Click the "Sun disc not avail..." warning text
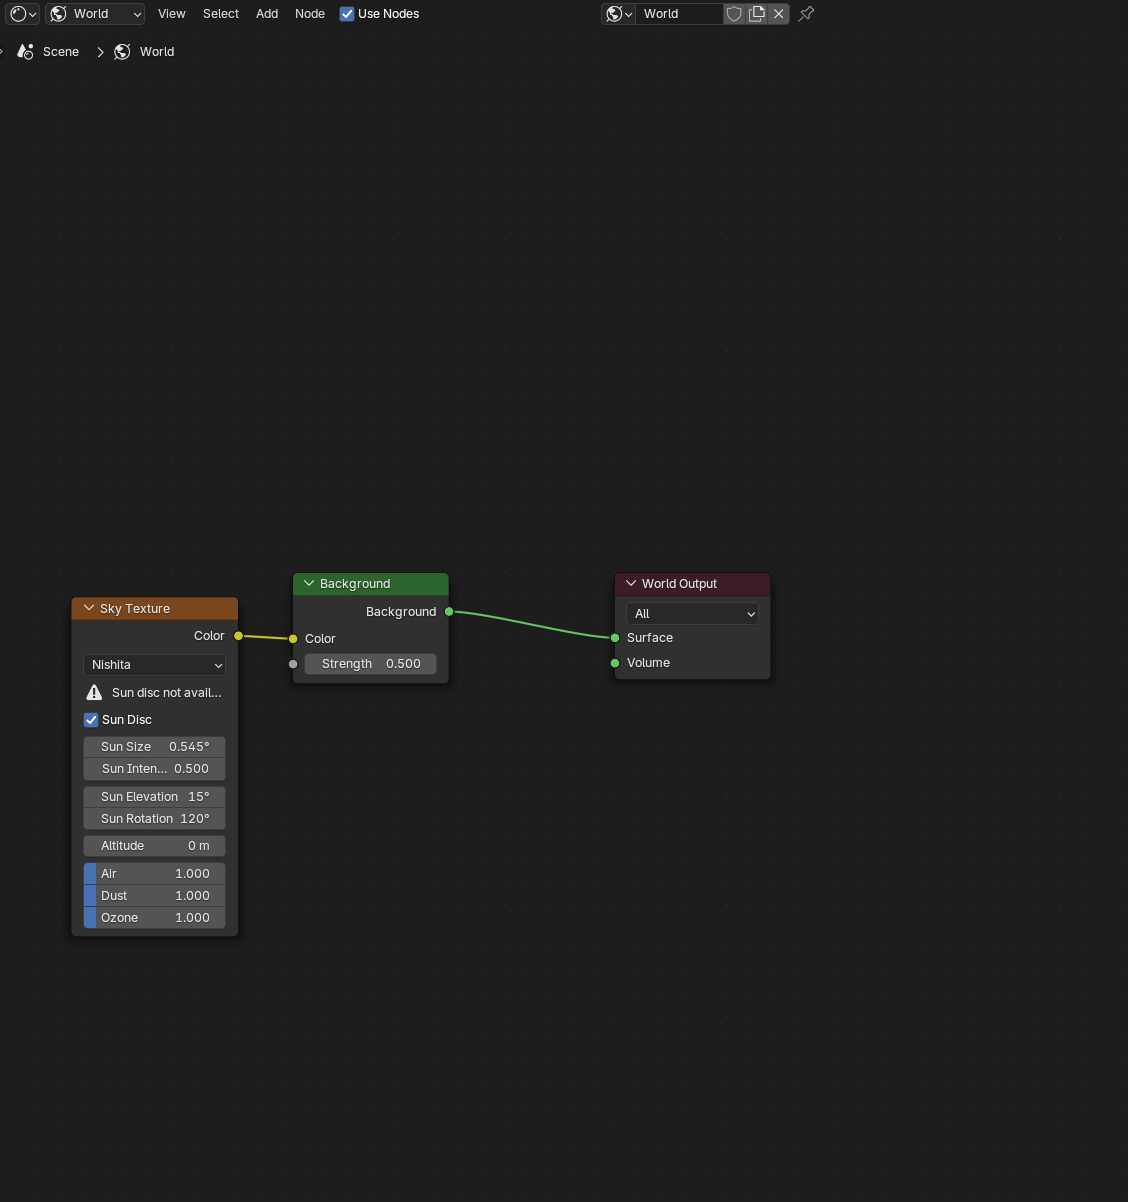This screenshot has height=1202, width=1128. click(x=167, y=693)
